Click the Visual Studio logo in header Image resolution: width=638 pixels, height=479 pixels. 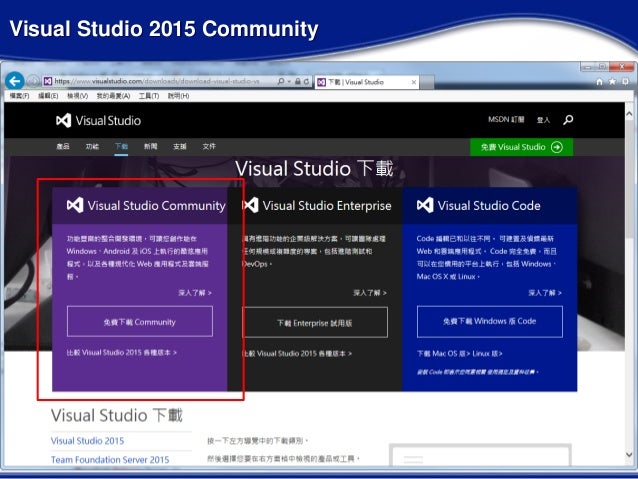98,120
